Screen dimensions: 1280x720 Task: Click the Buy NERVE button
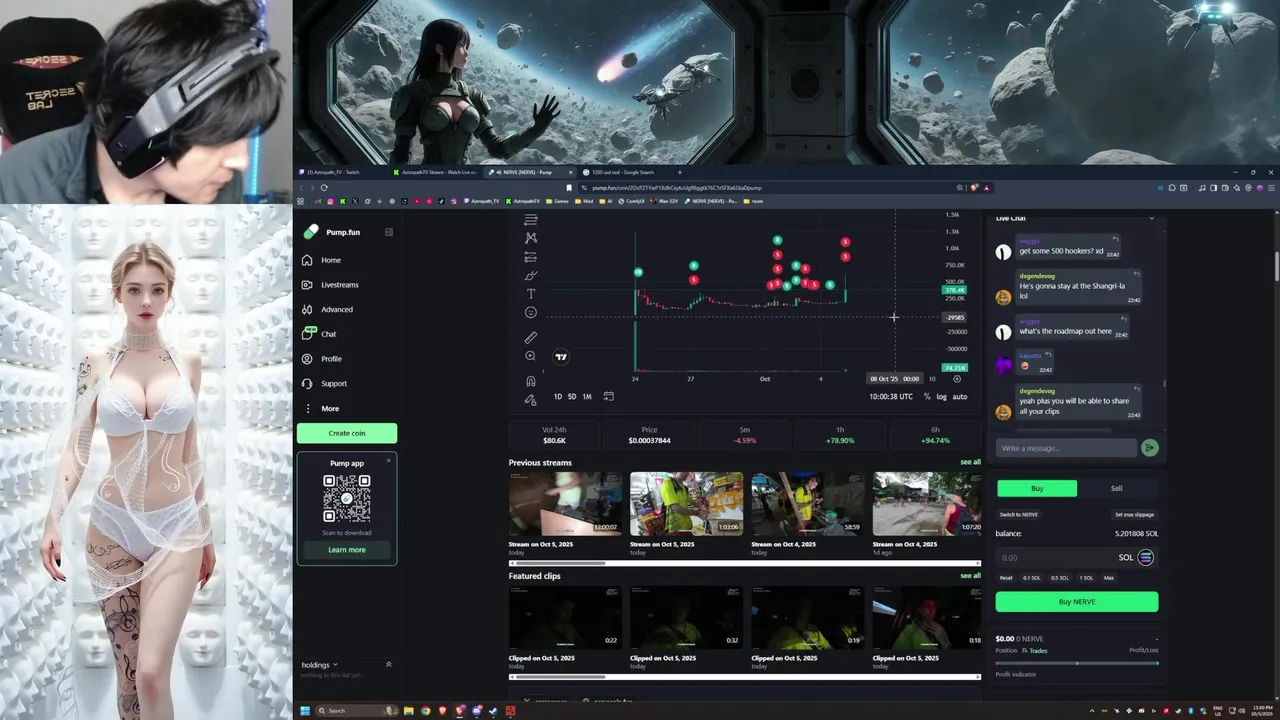(1077, 602)
